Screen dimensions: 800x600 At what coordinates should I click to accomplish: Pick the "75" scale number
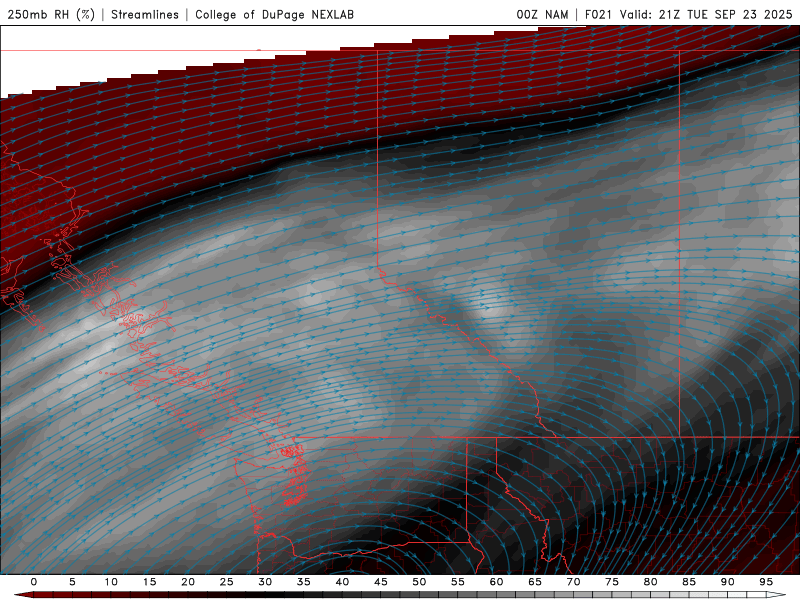(612, 582)
